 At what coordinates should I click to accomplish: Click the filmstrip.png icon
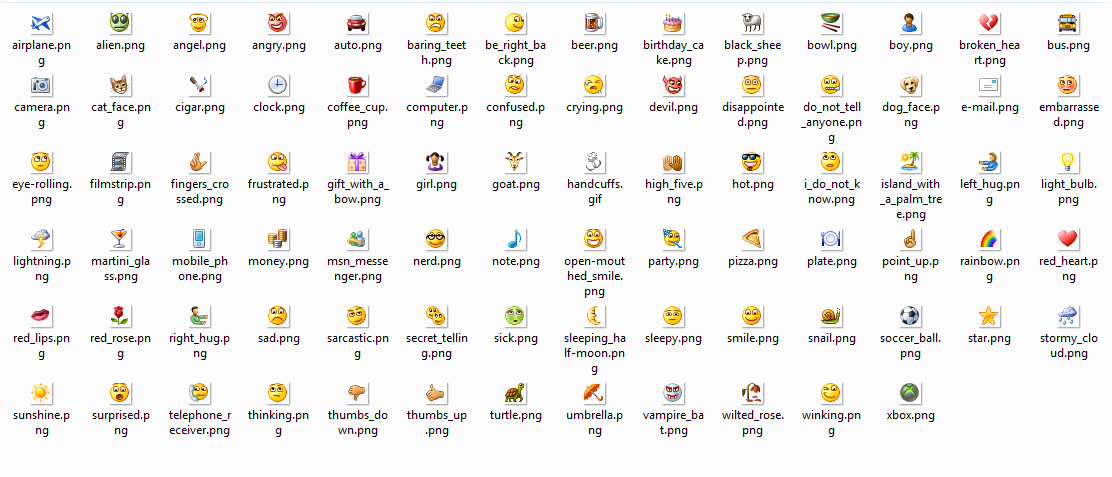click(120, 163)
